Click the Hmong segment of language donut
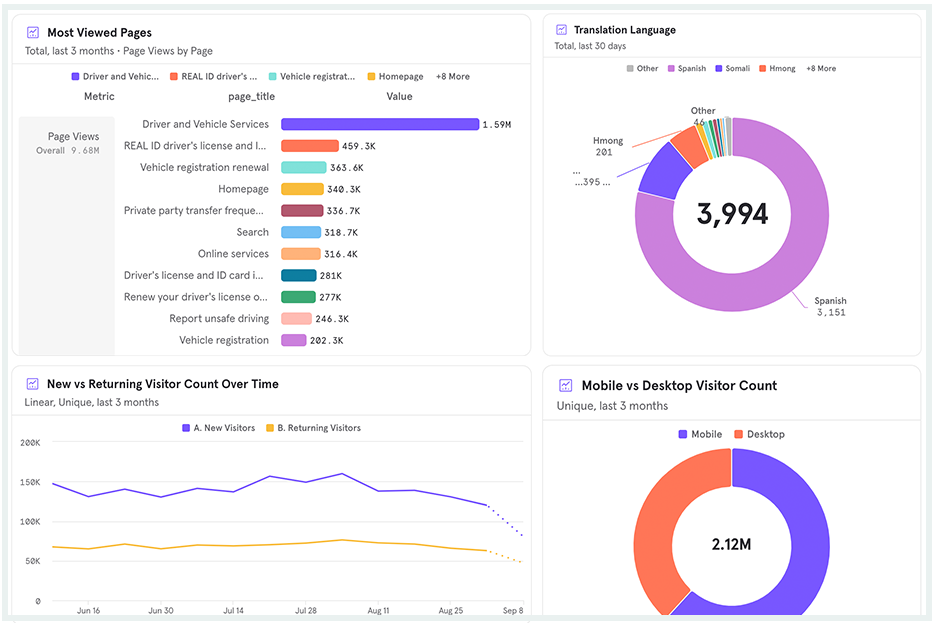The image size is (936, 623). (691, 145)
